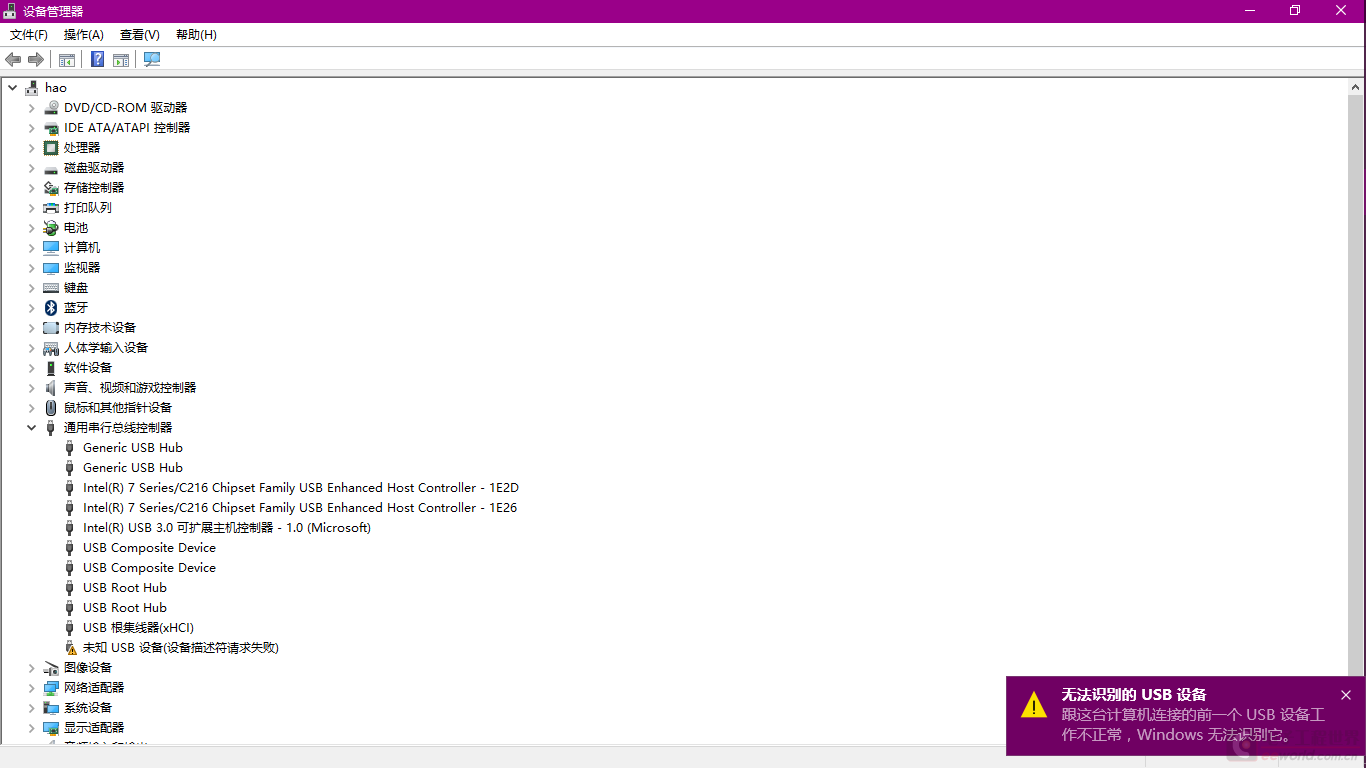Collapse the 通用串行总线控制器 branch
Viewport: 1366px width, 768px height.
click(31, 428)
